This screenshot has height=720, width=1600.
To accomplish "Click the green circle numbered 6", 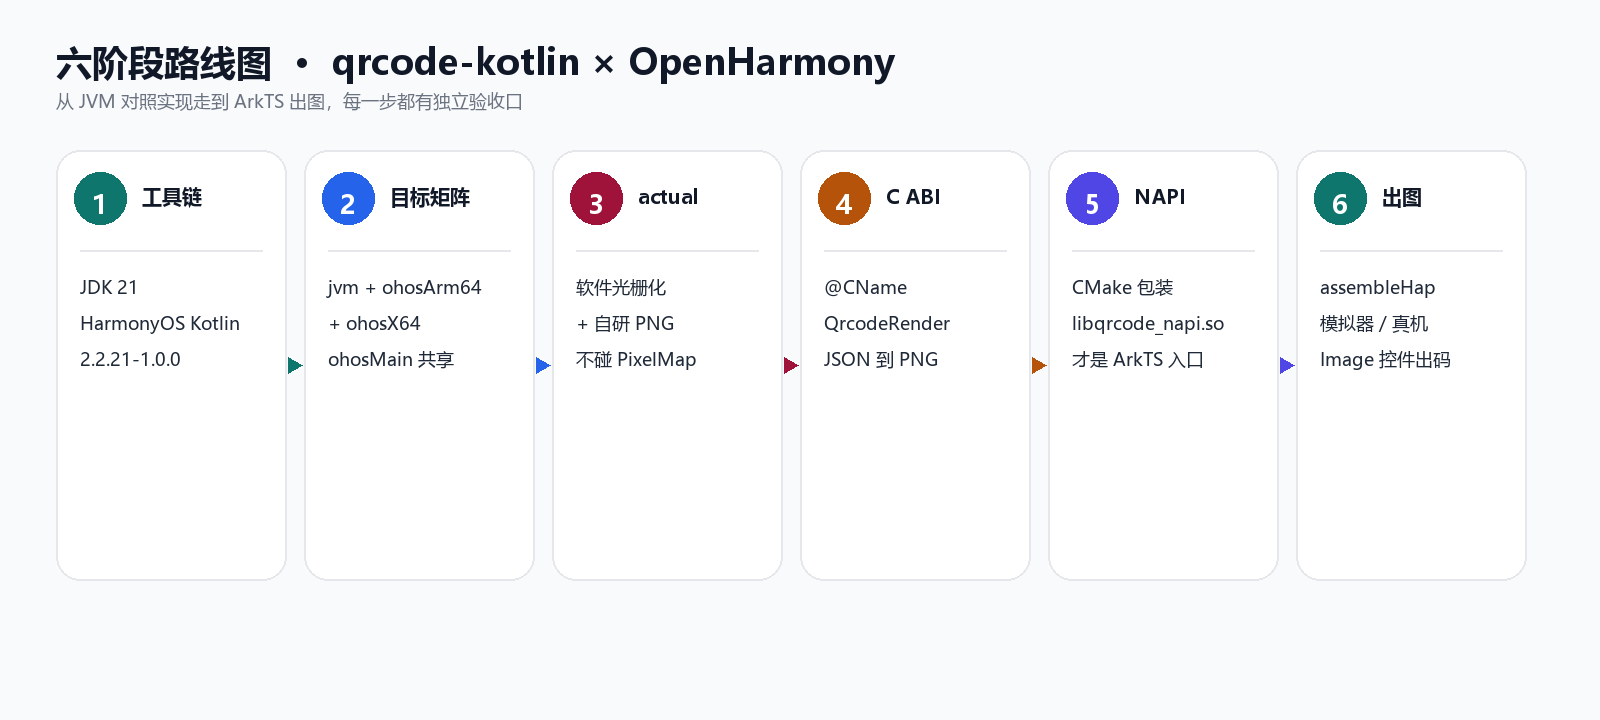I will 1340,198.
